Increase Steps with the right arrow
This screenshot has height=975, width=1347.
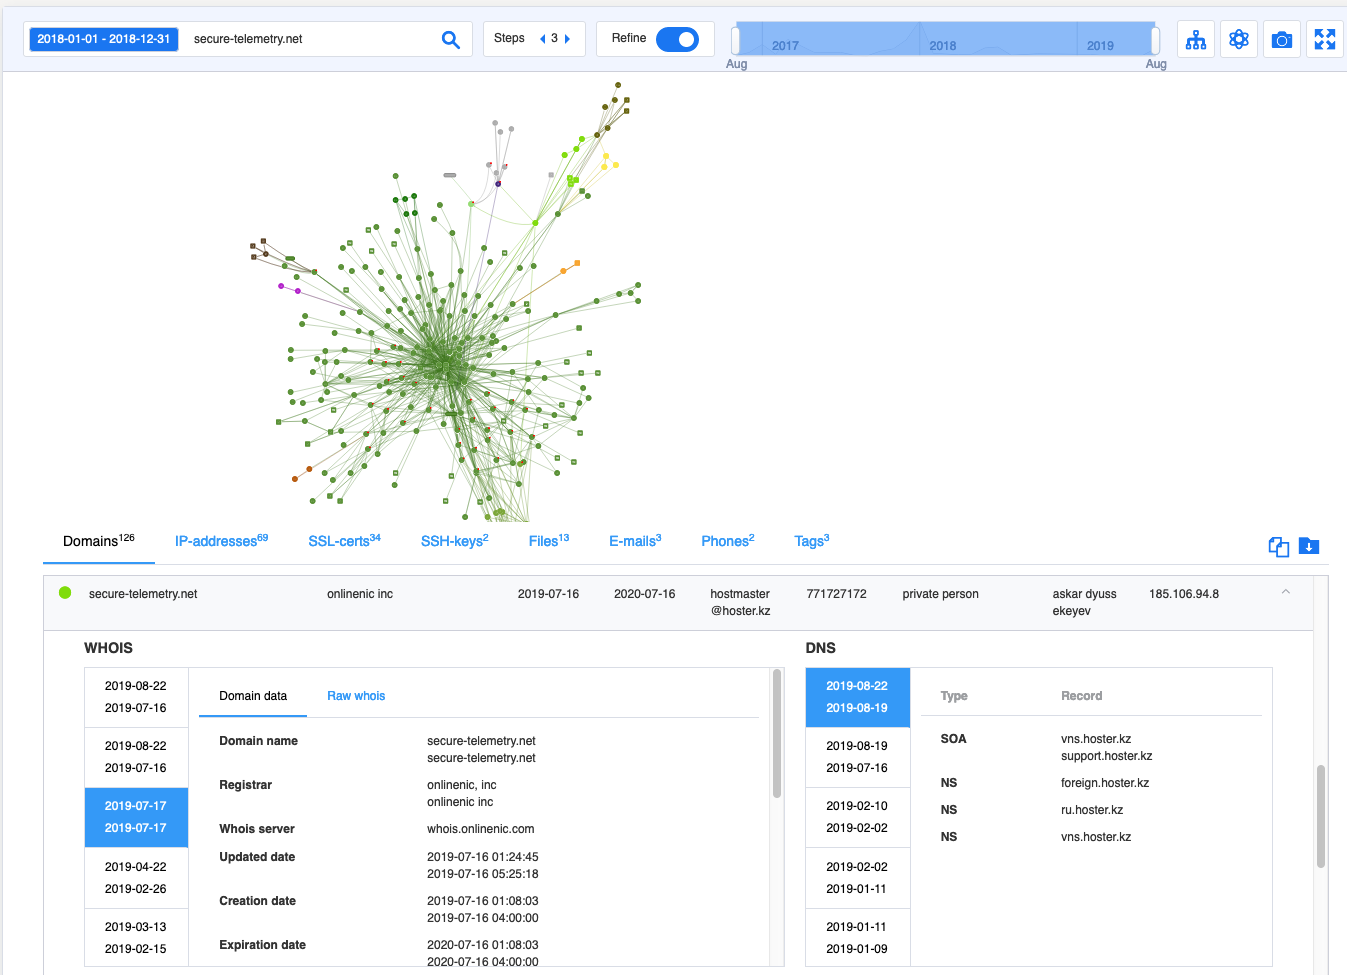click(x=567, y=39)
